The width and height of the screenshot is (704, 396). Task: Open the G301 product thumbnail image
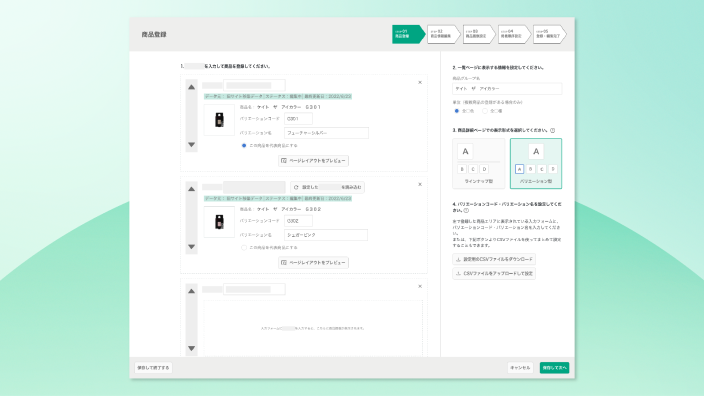pos(219,120)
